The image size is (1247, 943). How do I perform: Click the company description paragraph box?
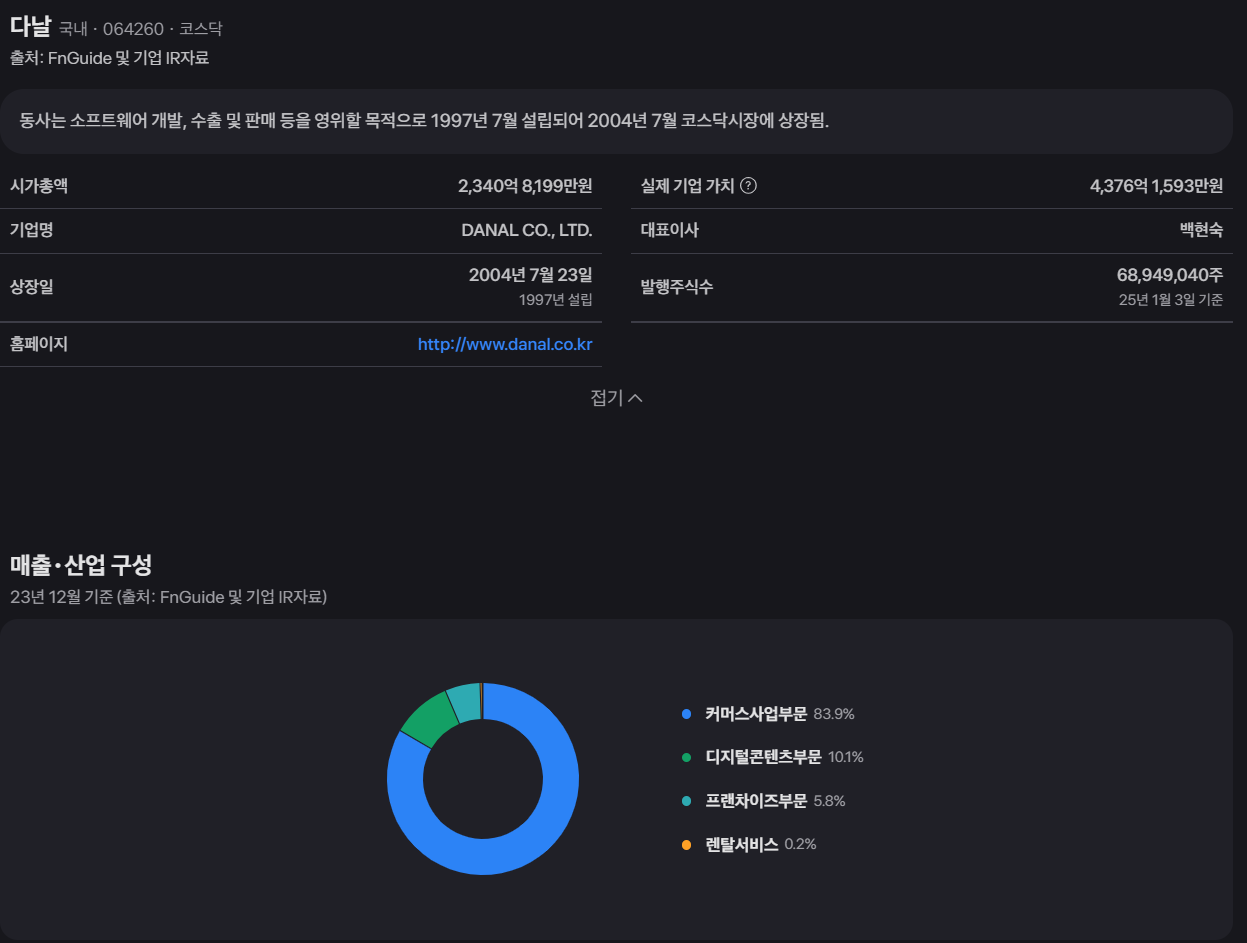tap(616, 121)
